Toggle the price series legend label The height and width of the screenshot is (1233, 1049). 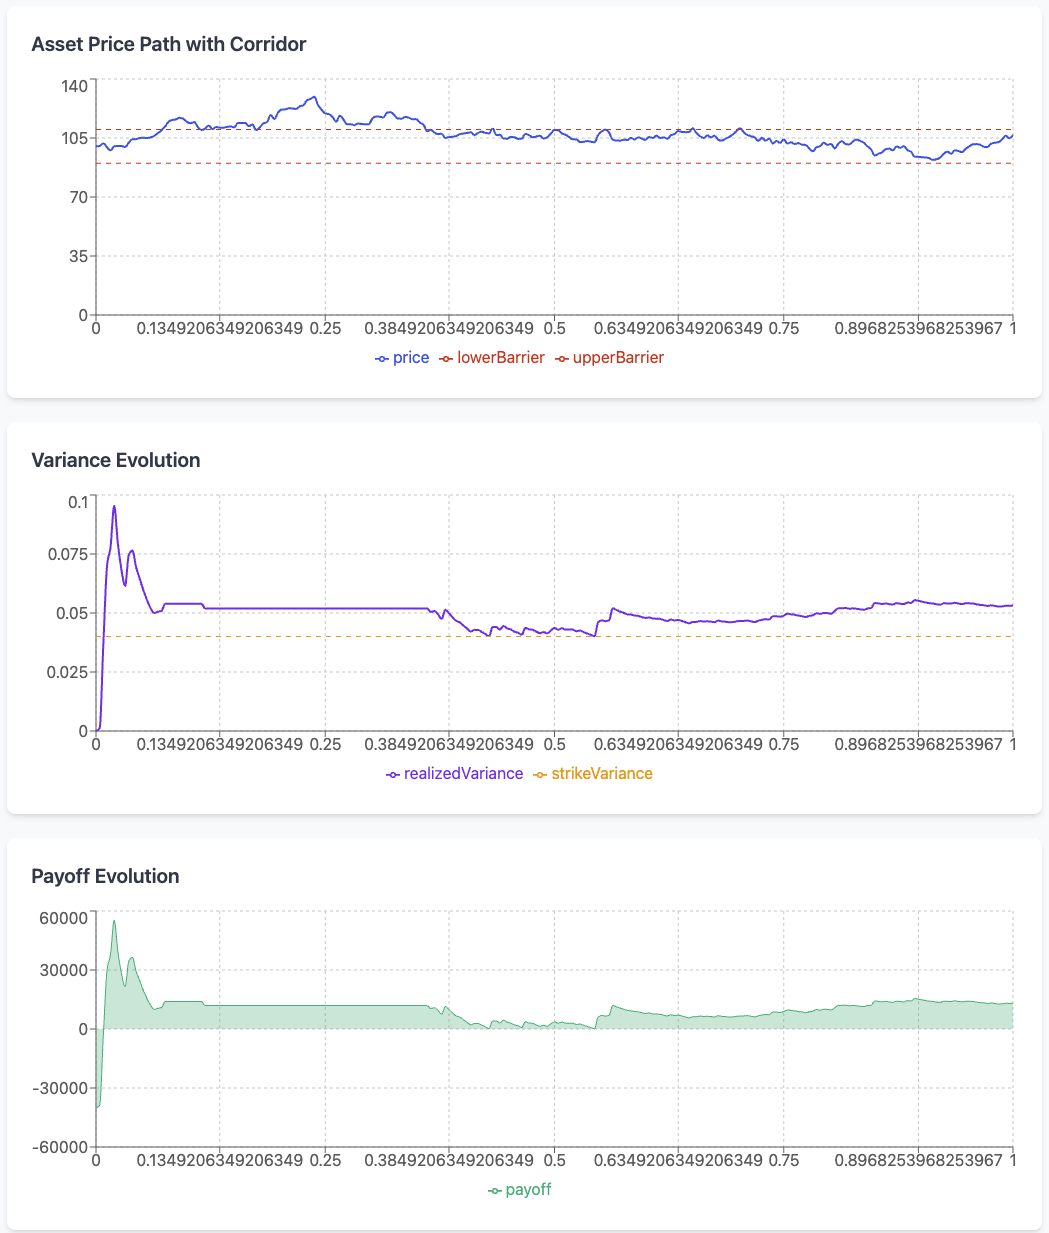pos(411,358)
